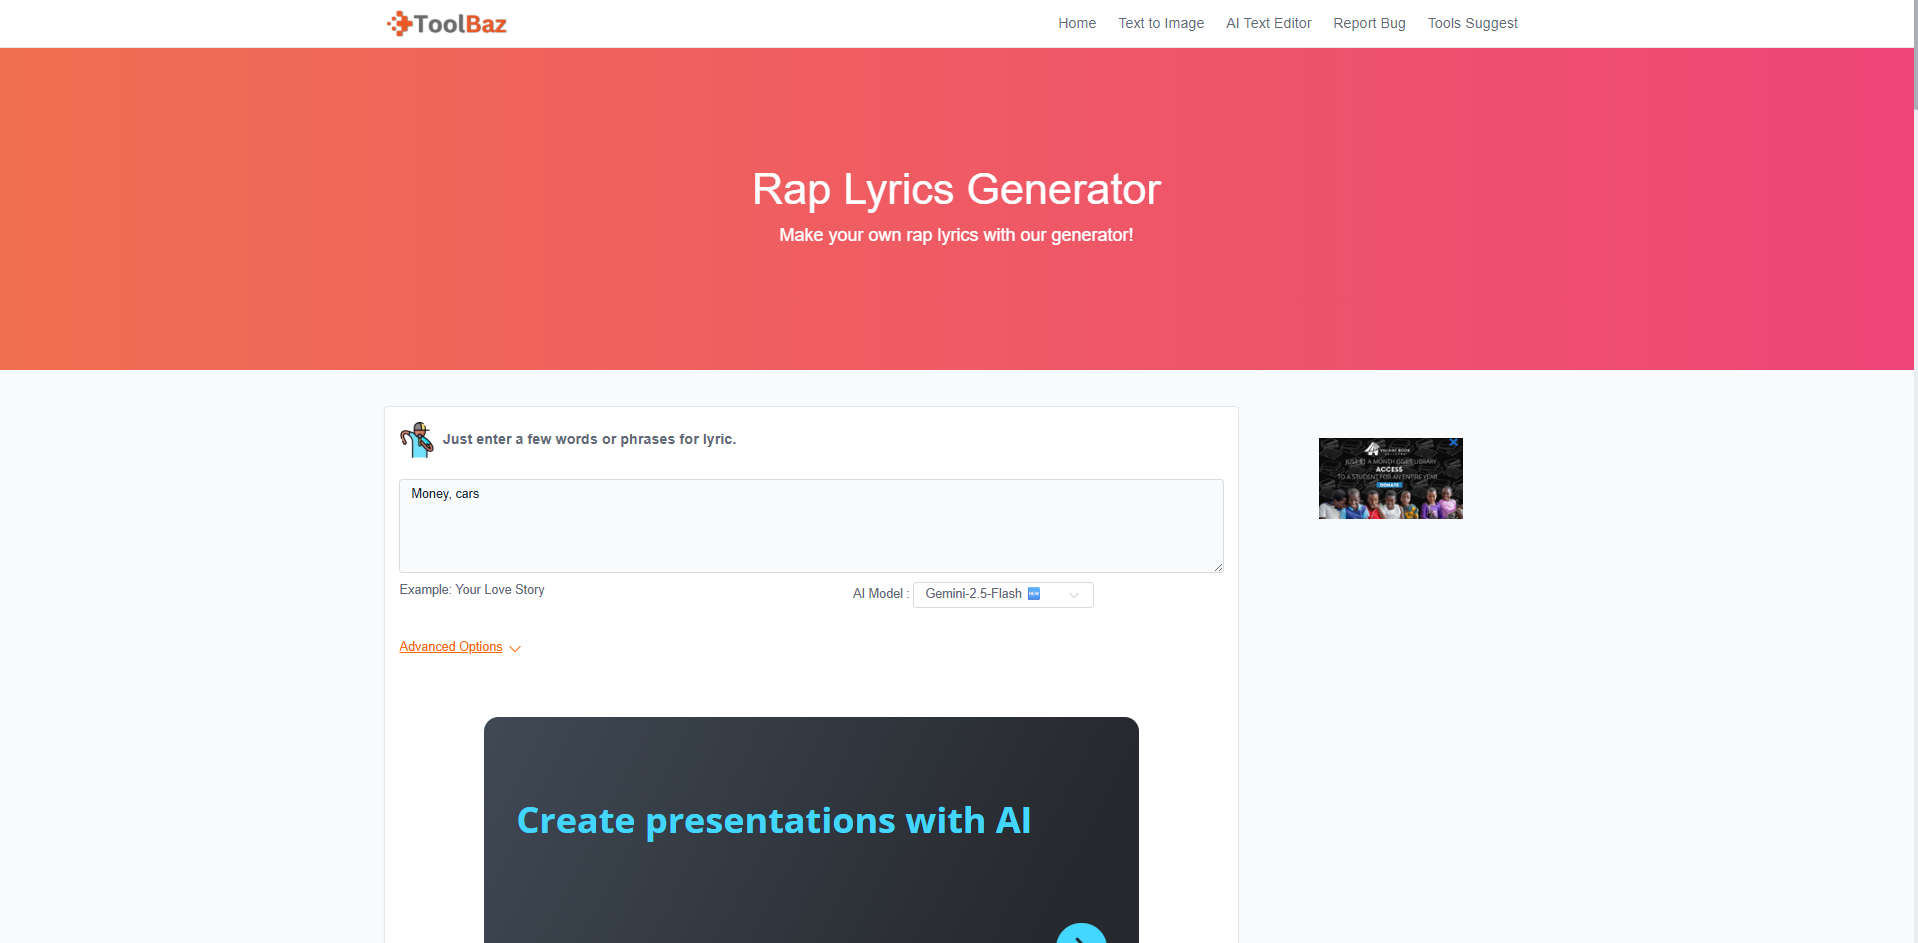Navigate to AI Text Editor
The width and height of the screenshot is (1918, 943).
pos(1268,23)
